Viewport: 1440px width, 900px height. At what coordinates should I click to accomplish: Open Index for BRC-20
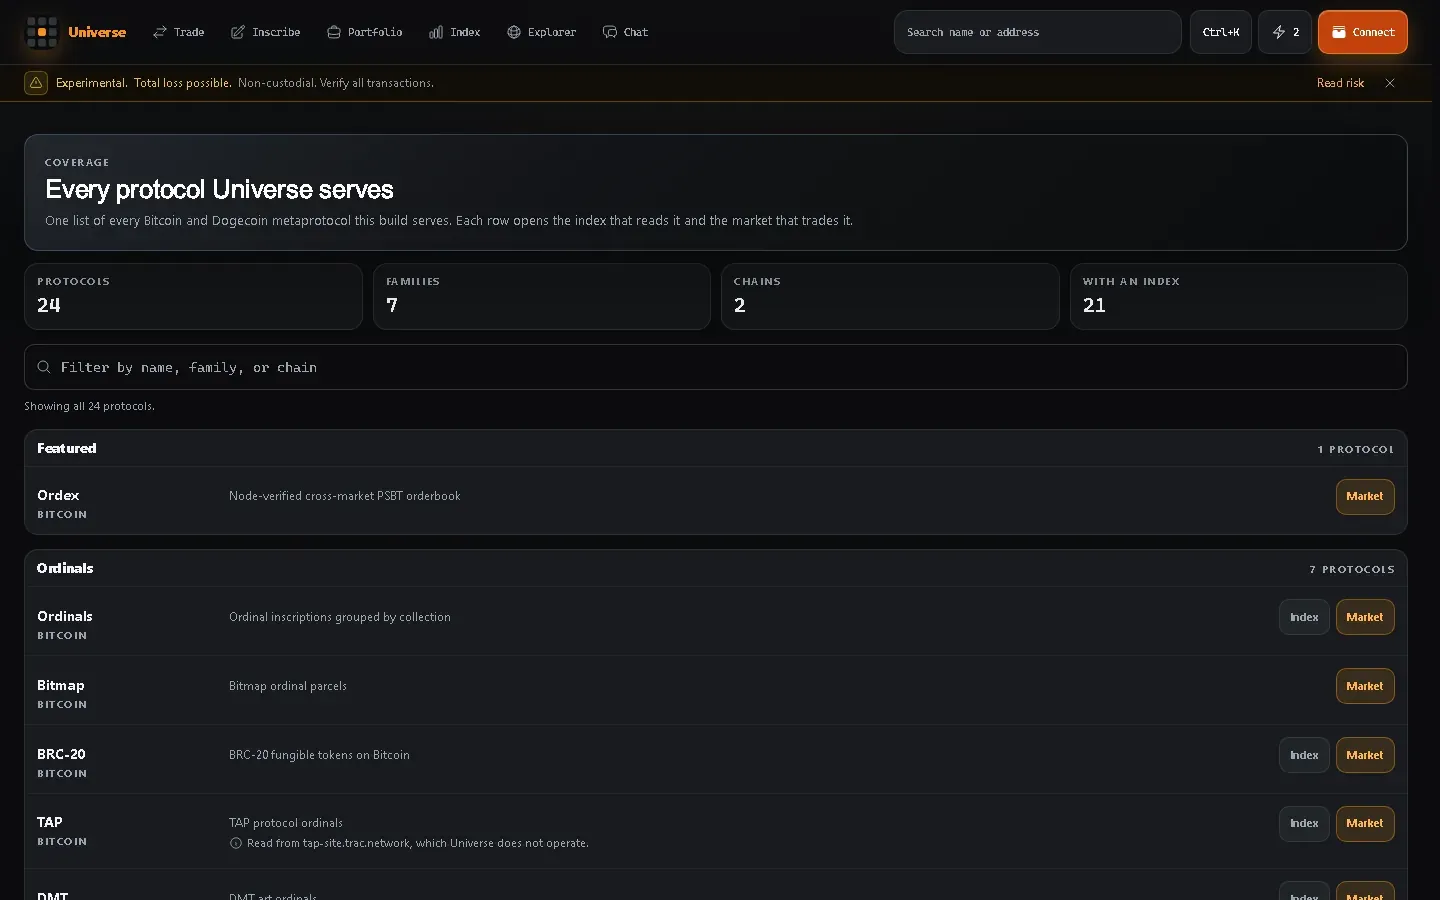(x=1304, y=755)
